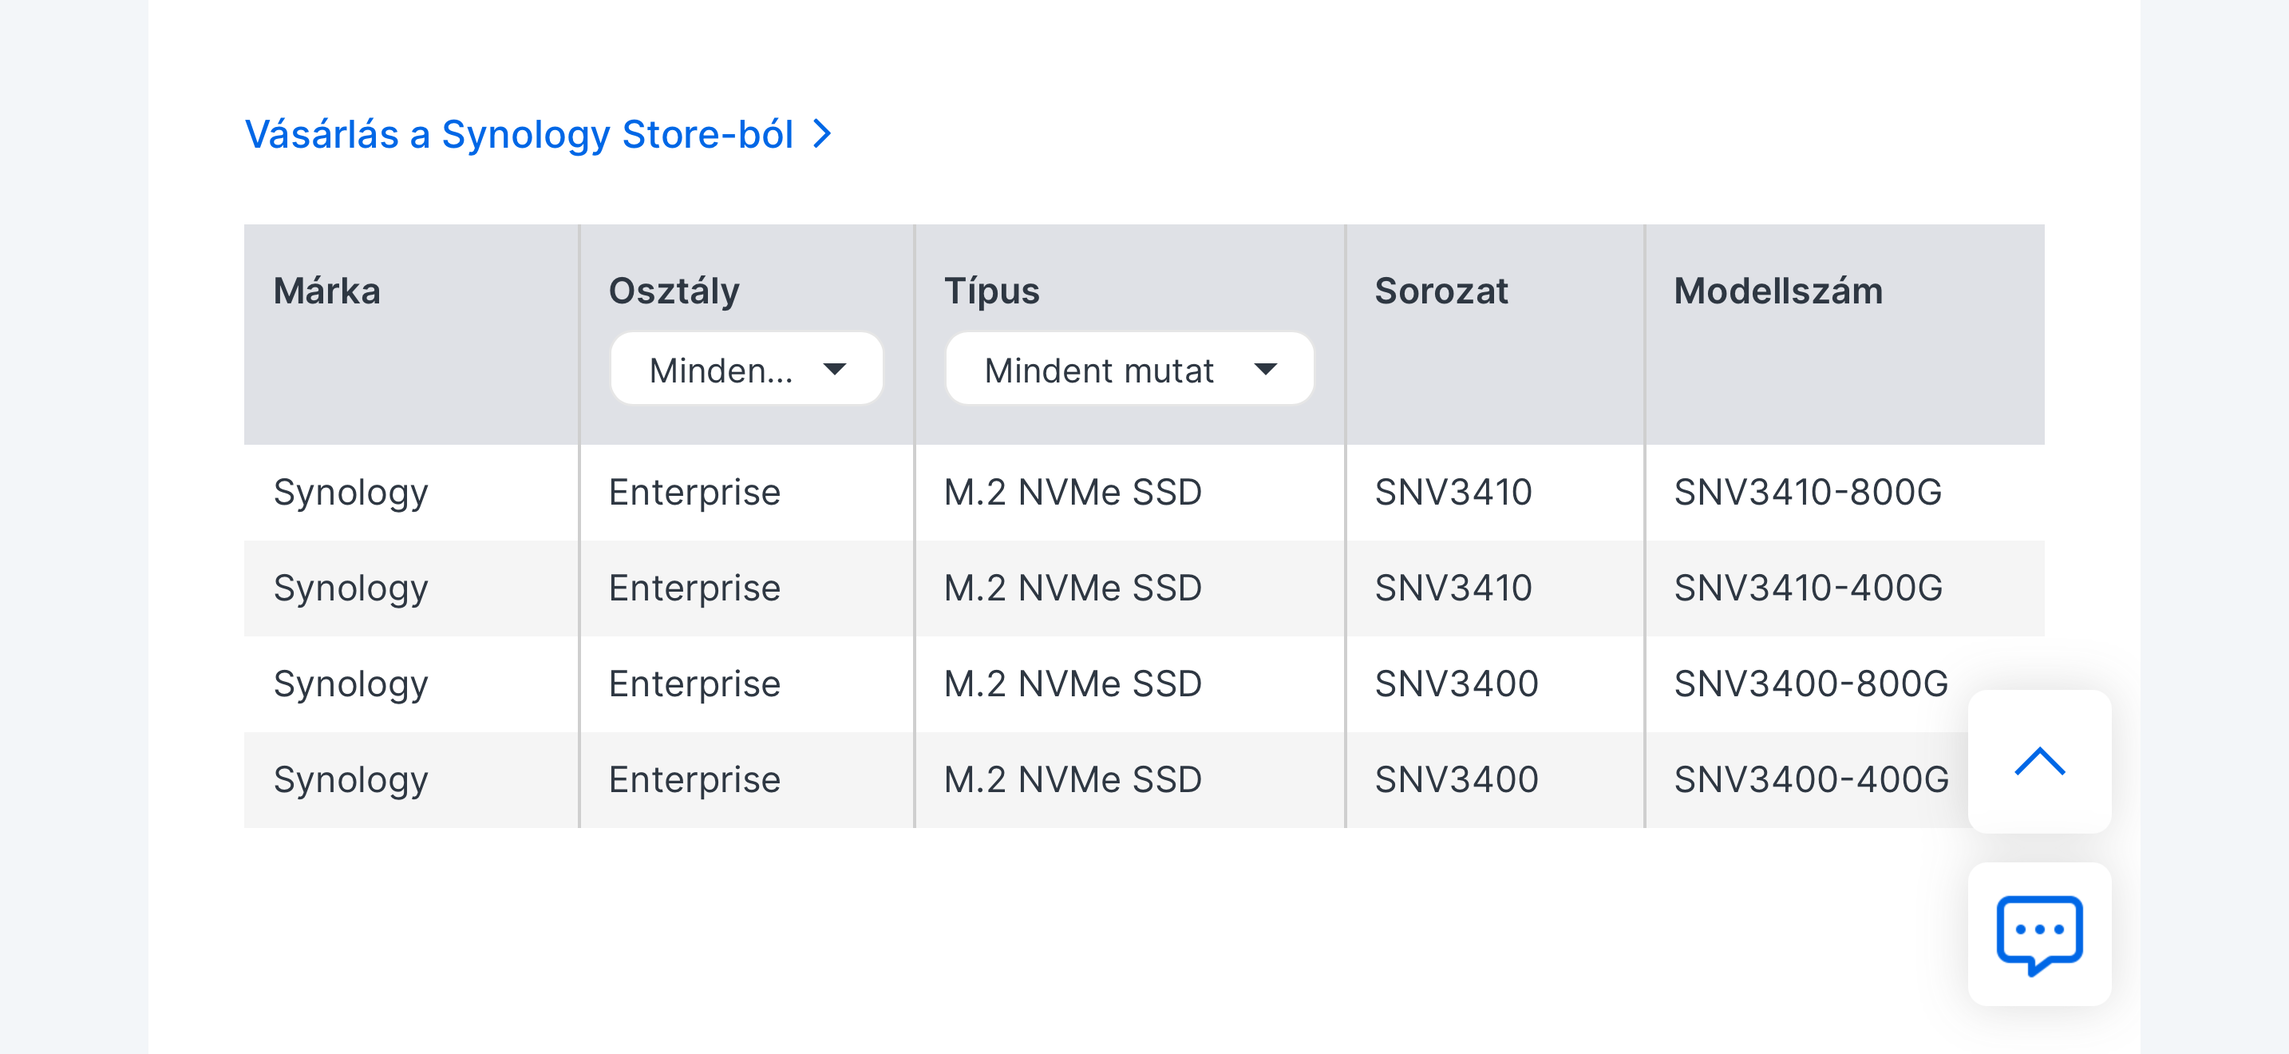2289x1054 pixels.
Task: Click Synology brand in SNV3410-400G row
Action: click(351, 588)
